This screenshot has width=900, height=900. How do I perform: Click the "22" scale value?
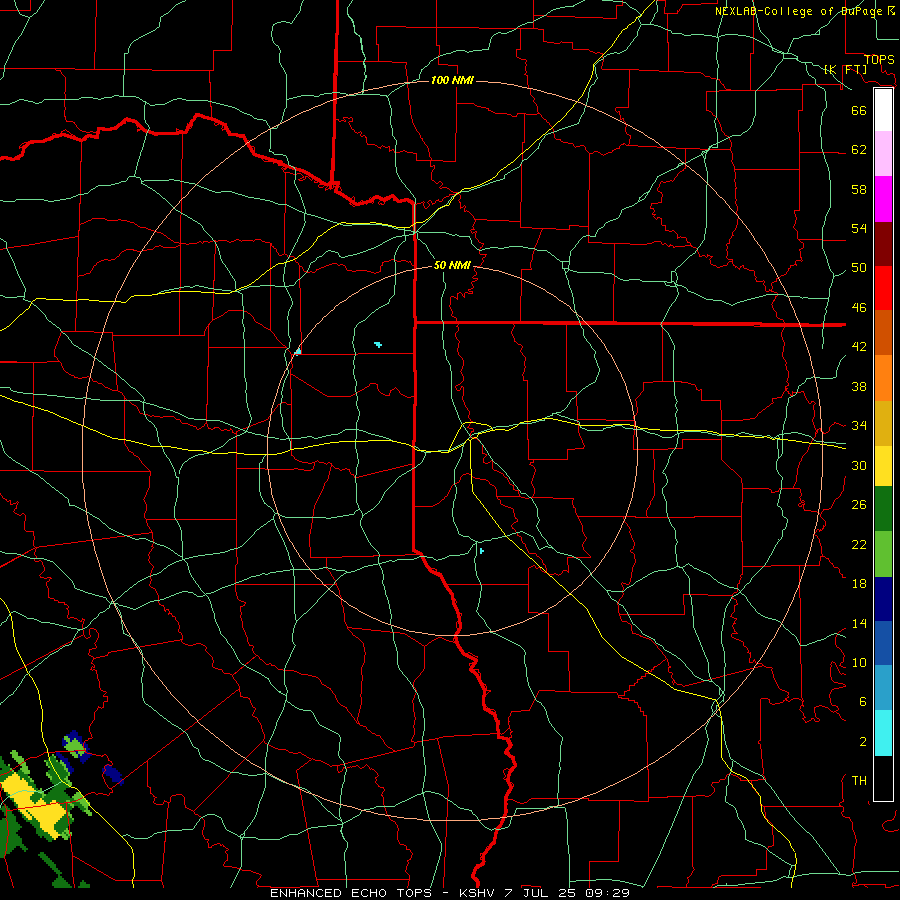pyautogui.click(x=859, y=545)
